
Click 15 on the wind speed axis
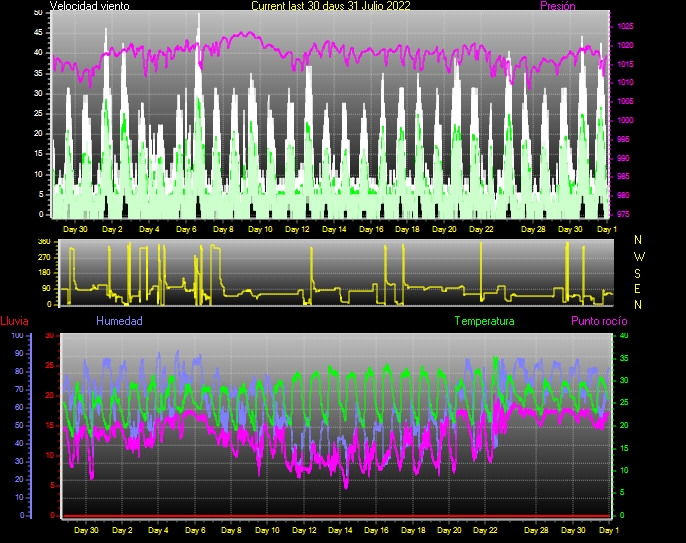pyautogui.click(x=38, y=154)
